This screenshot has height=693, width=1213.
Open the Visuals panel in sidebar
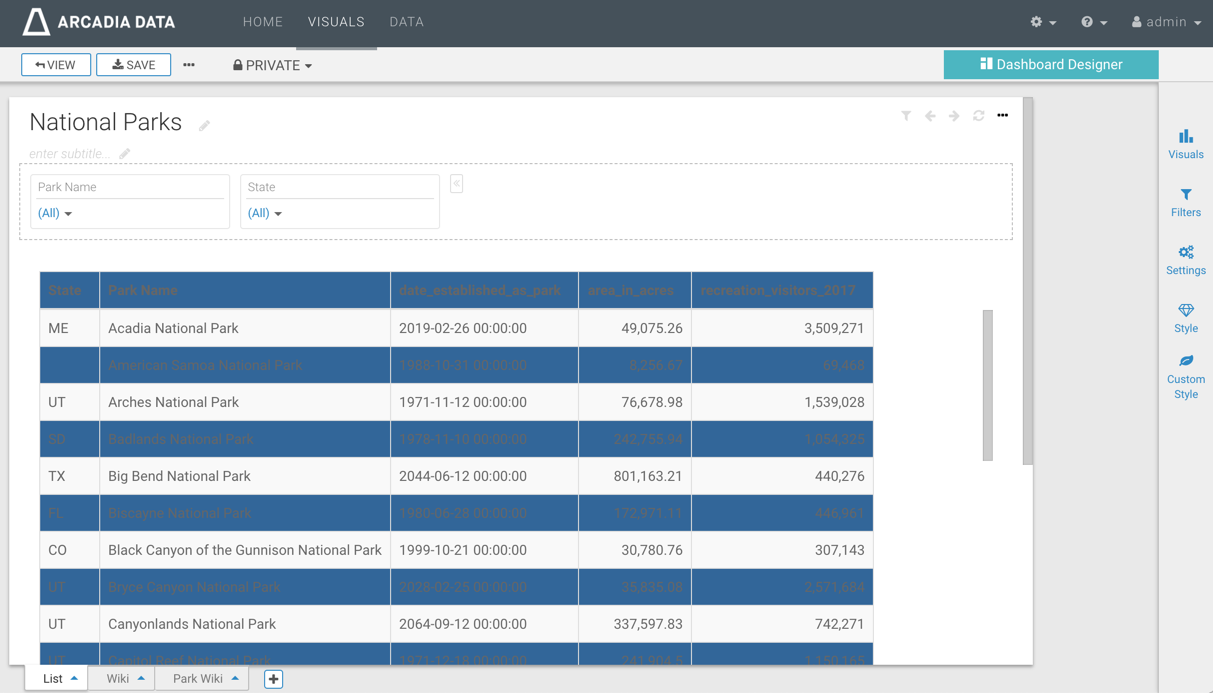(1185, 144)
